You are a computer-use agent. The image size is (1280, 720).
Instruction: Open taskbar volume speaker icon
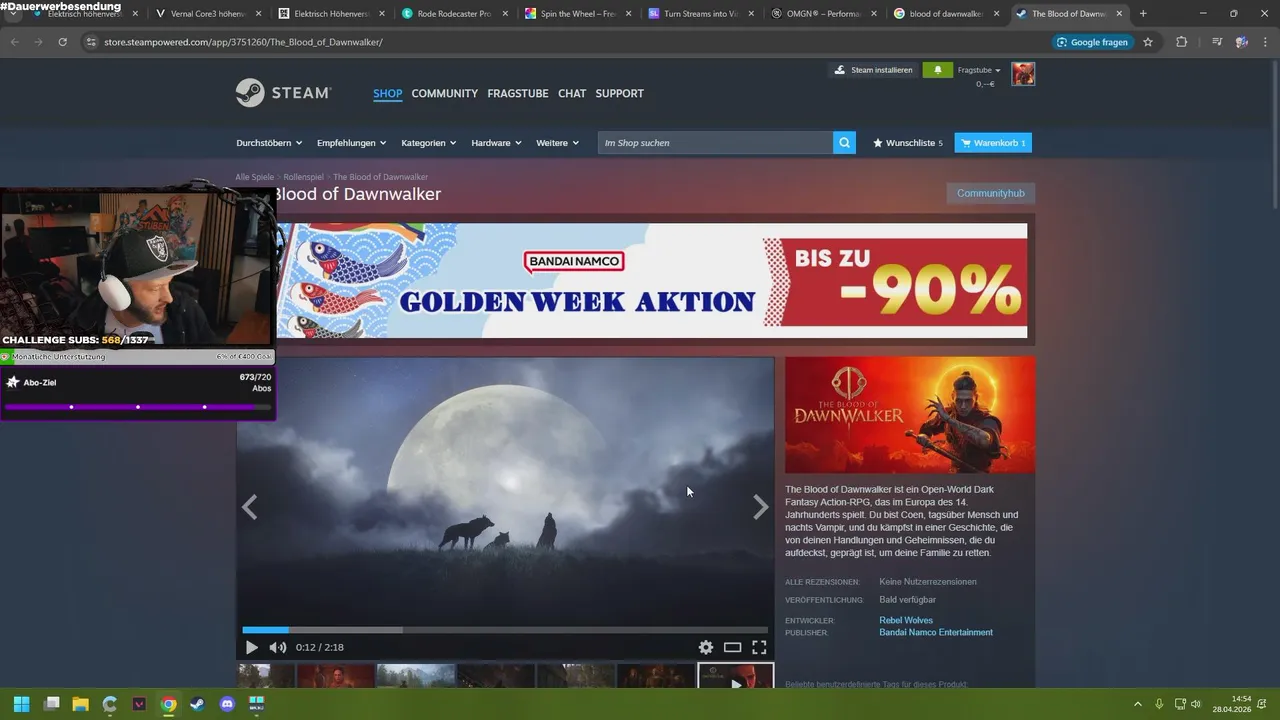[x=1195, y=704]
